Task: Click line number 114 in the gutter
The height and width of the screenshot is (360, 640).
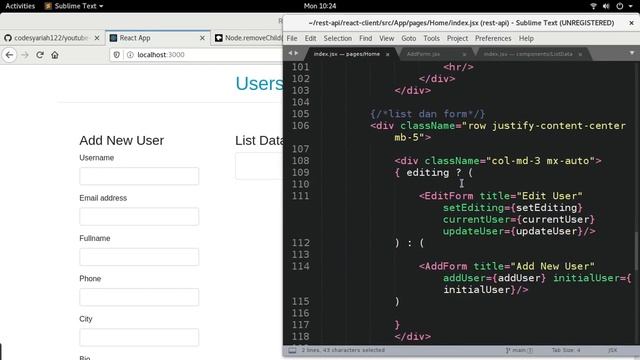Action: point(300,266)
